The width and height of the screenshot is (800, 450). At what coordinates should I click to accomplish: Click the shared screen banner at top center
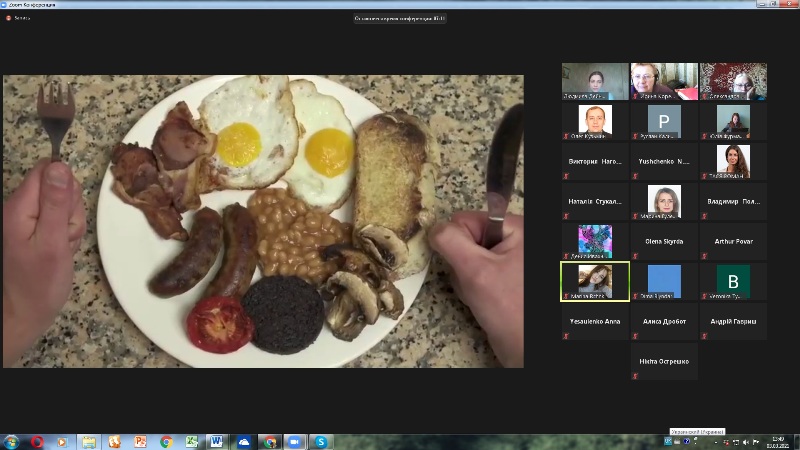tap(400, 18)
